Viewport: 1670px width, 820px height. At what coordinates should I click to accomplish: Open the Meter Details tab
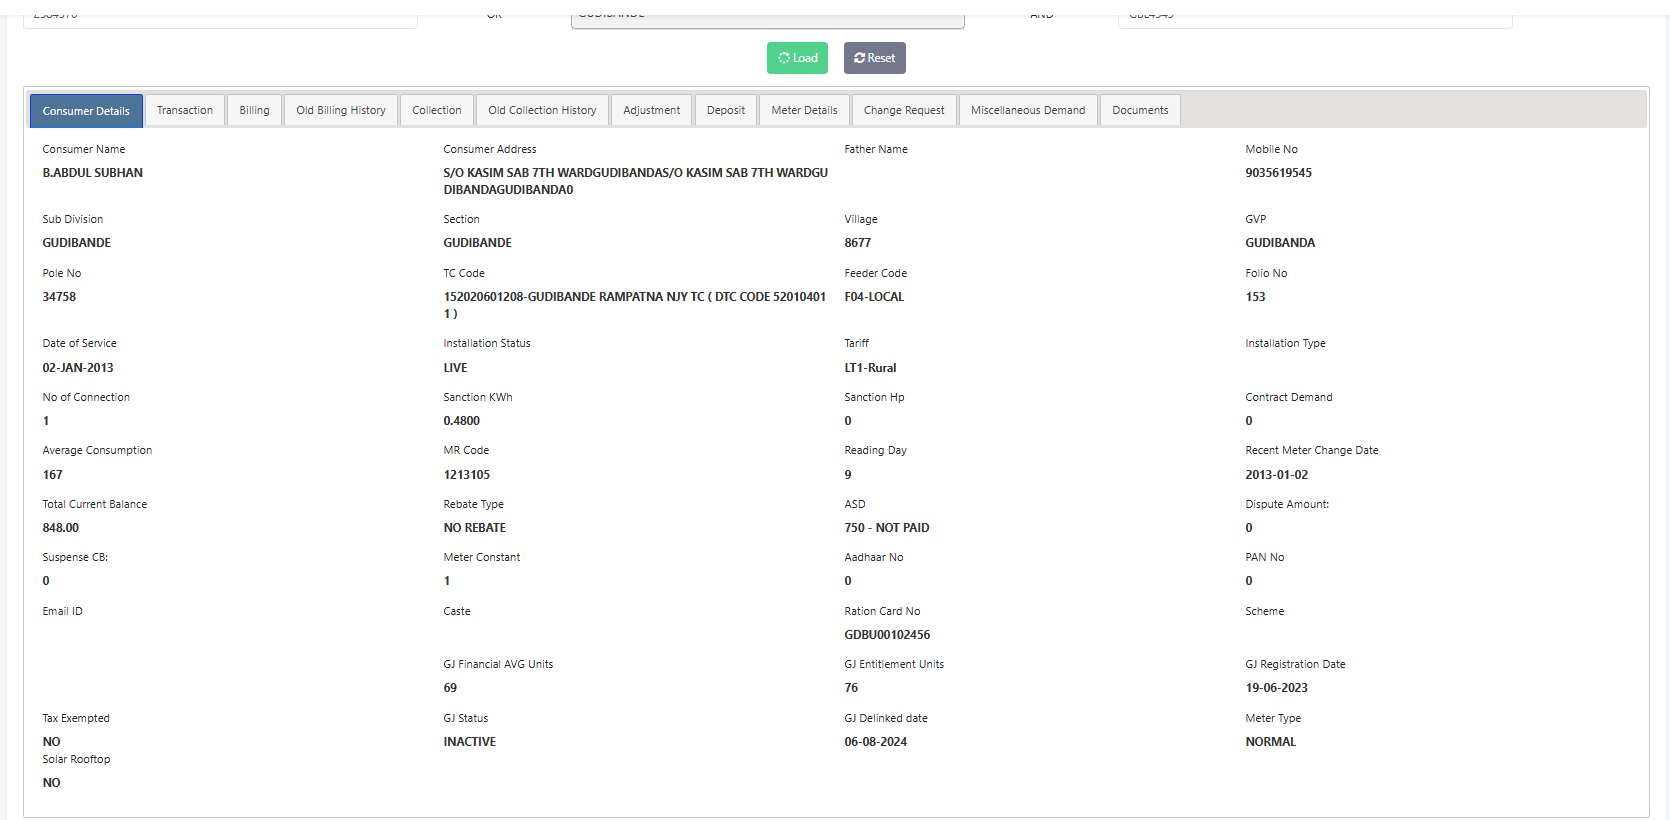coord(804,110)
